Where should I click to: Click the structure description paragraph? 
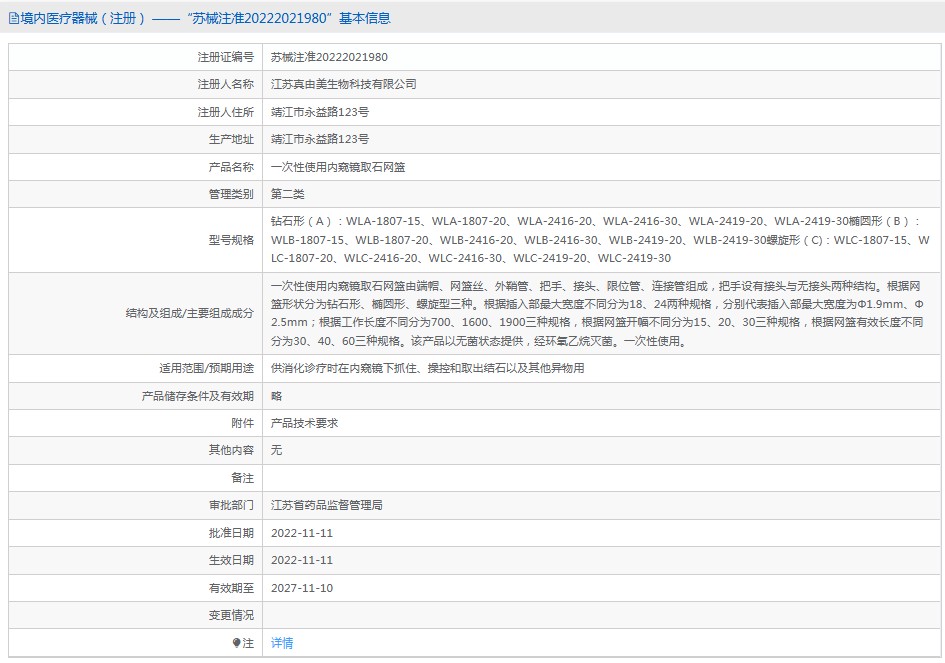click(x=597, y=313)
